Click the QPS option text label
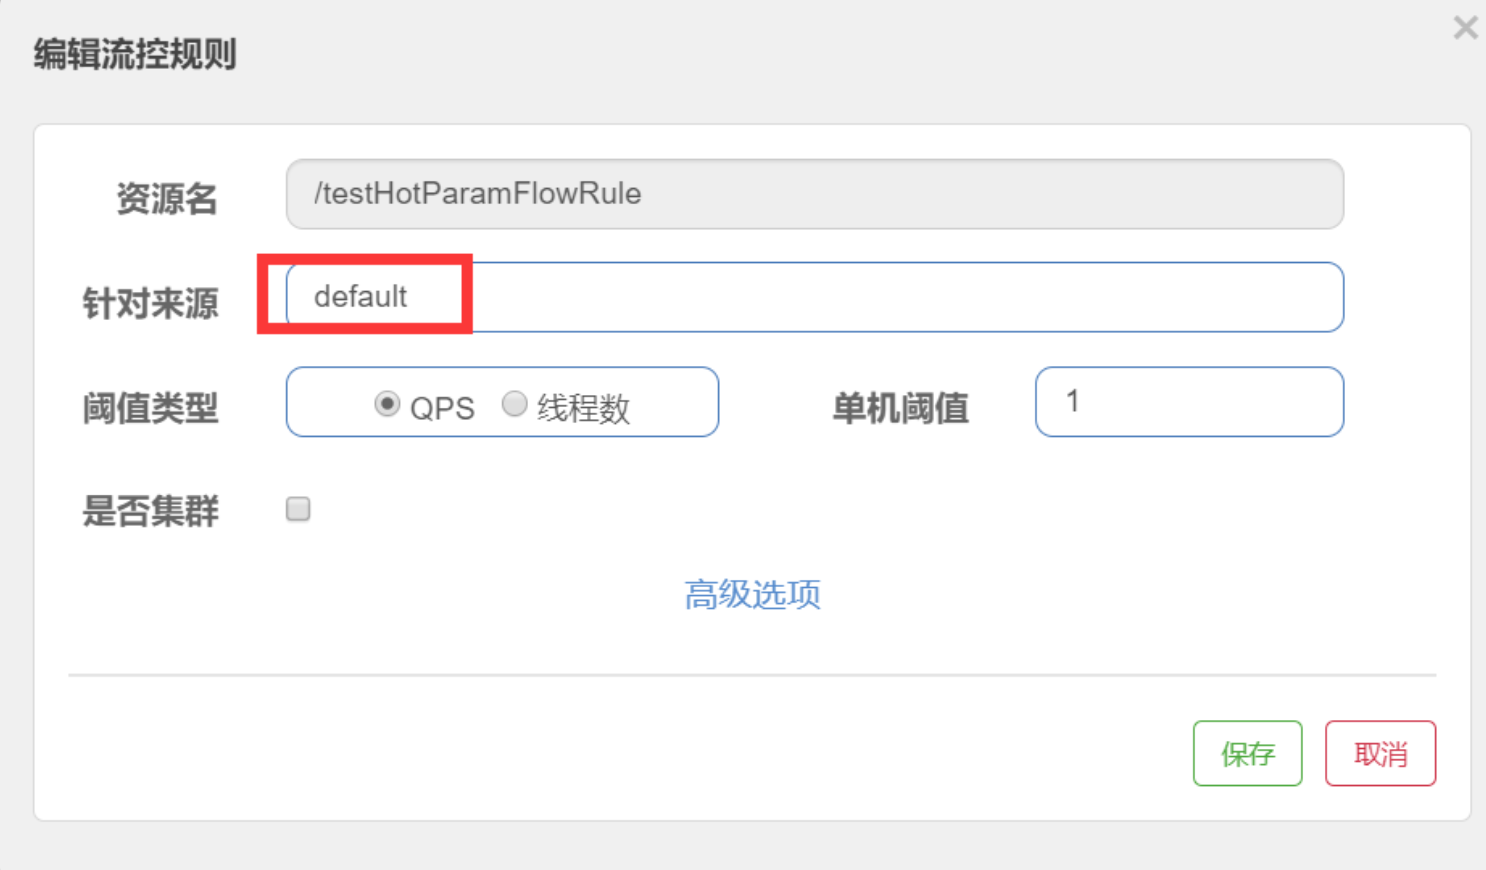This screenshot has height=870, width=1486. (442, 408)
